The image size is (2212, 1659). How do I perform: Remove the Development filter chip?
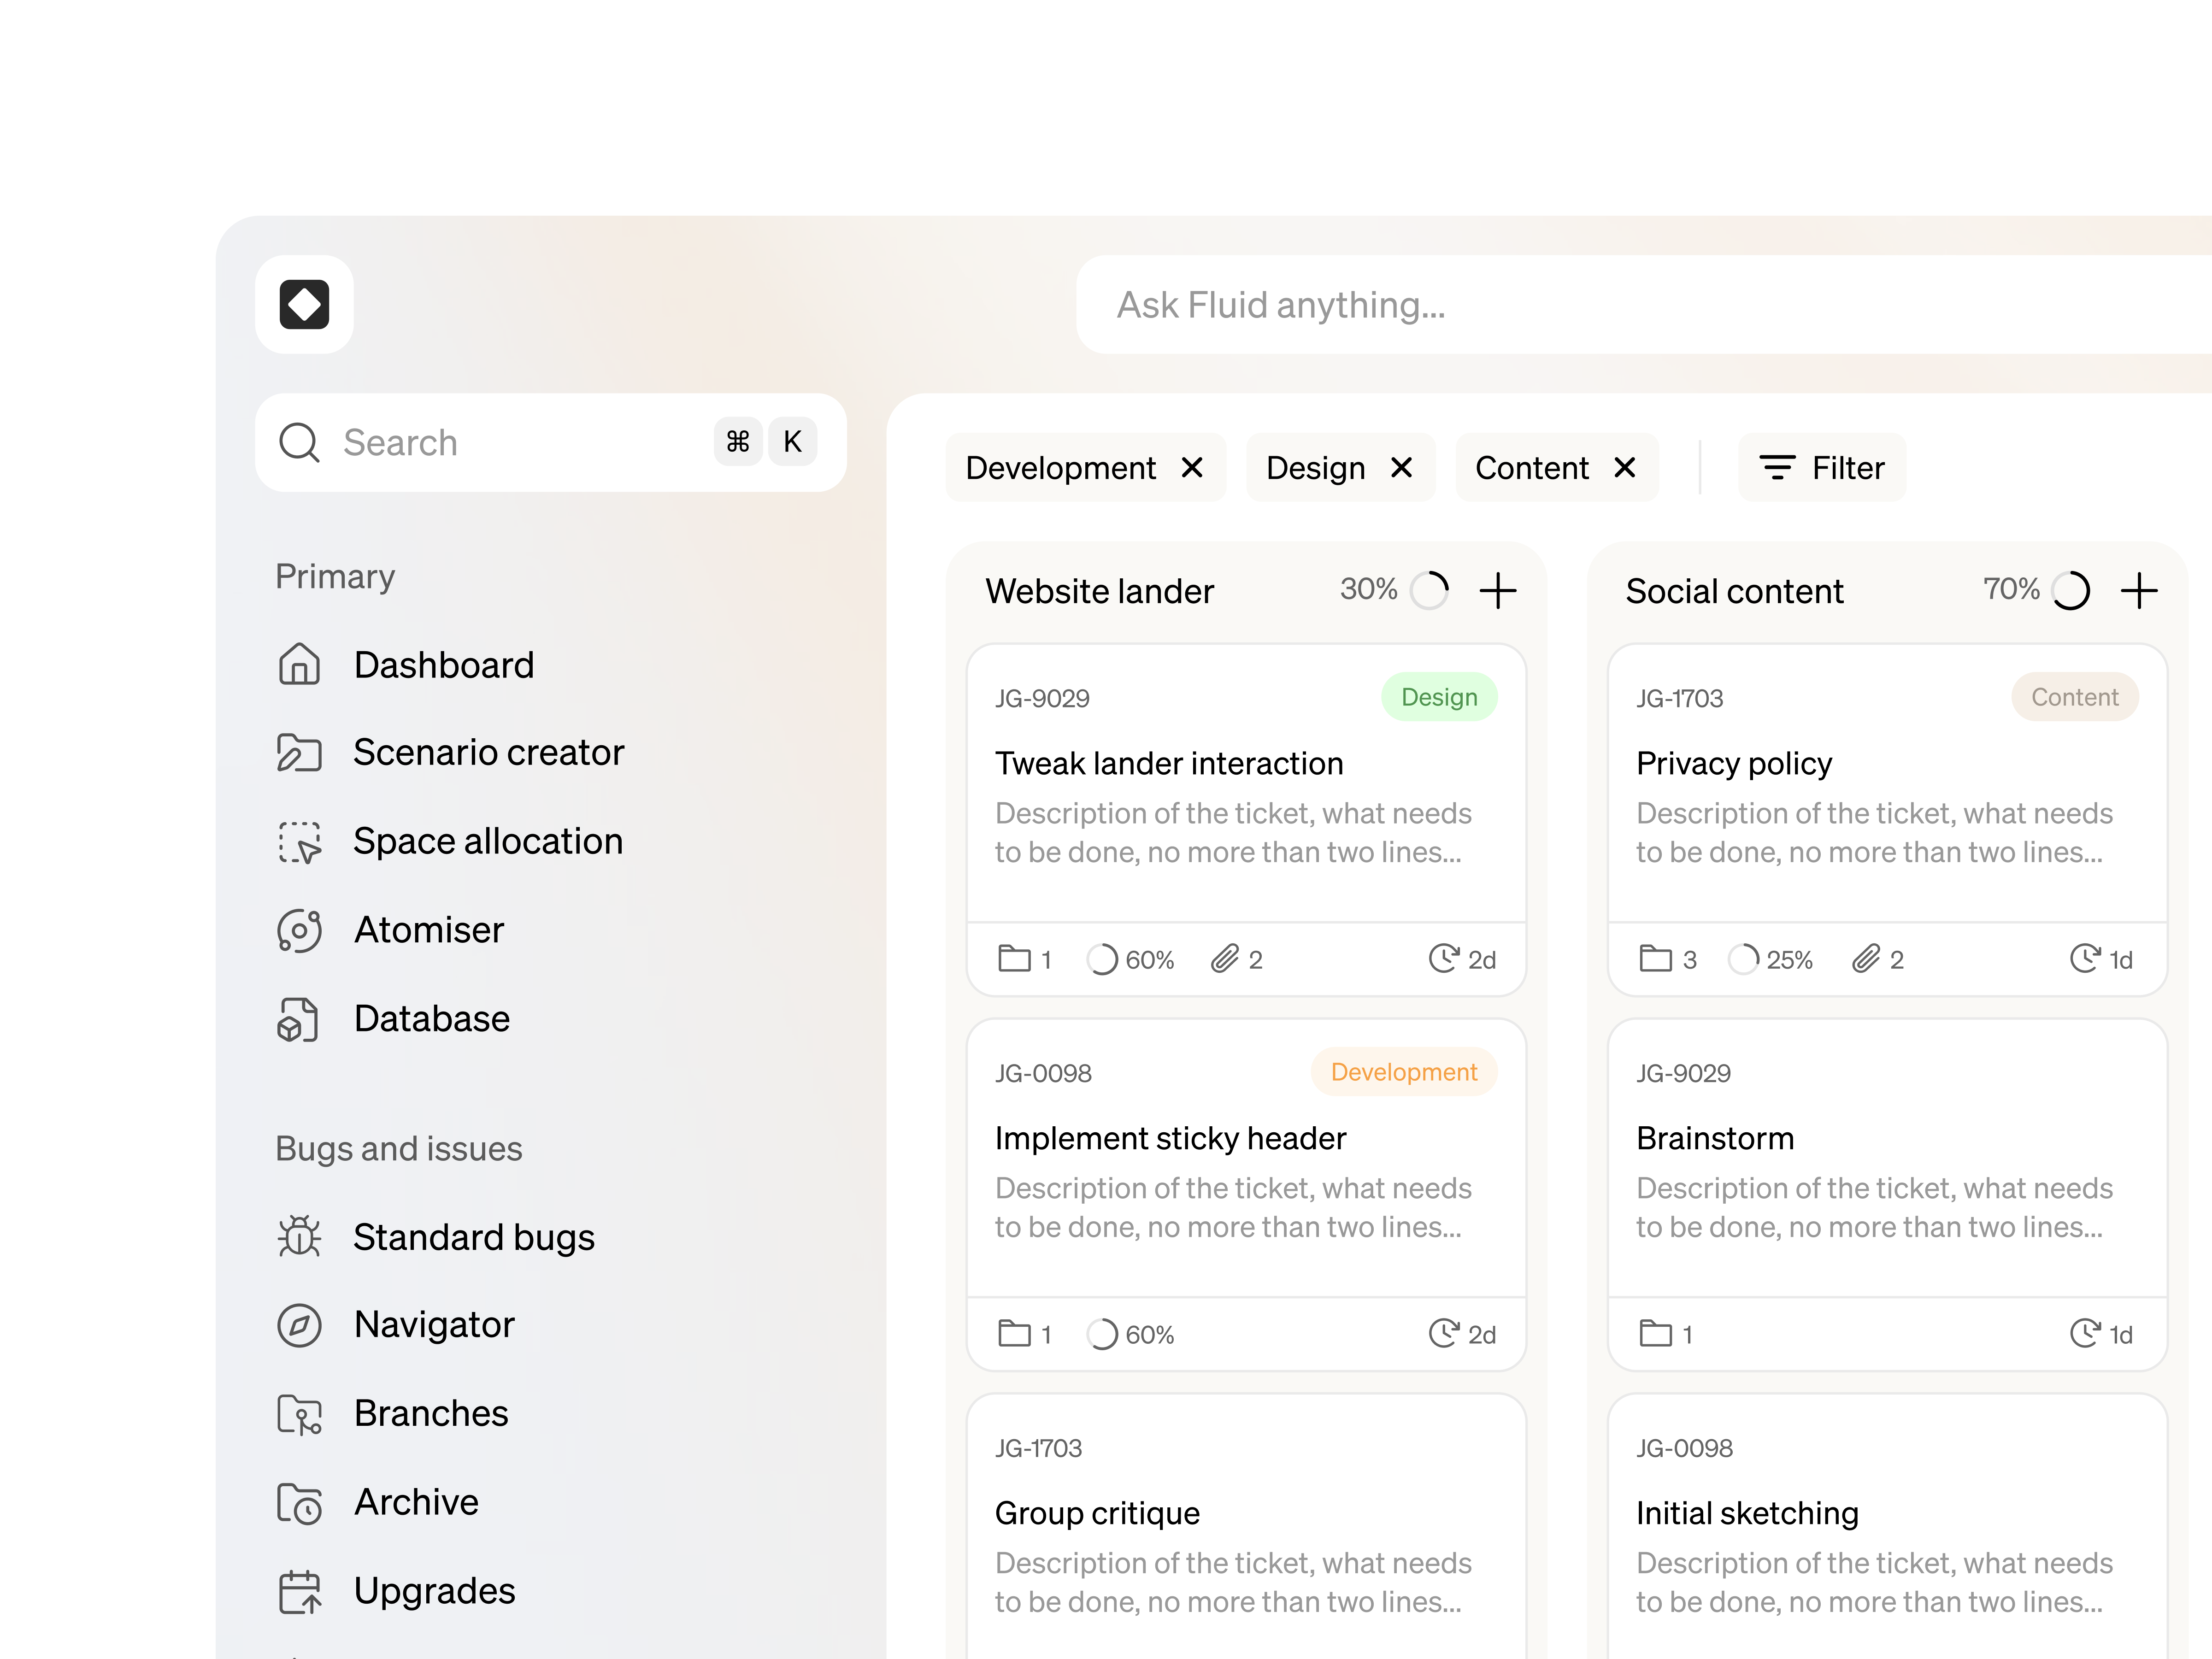[x=1192, y=467]
